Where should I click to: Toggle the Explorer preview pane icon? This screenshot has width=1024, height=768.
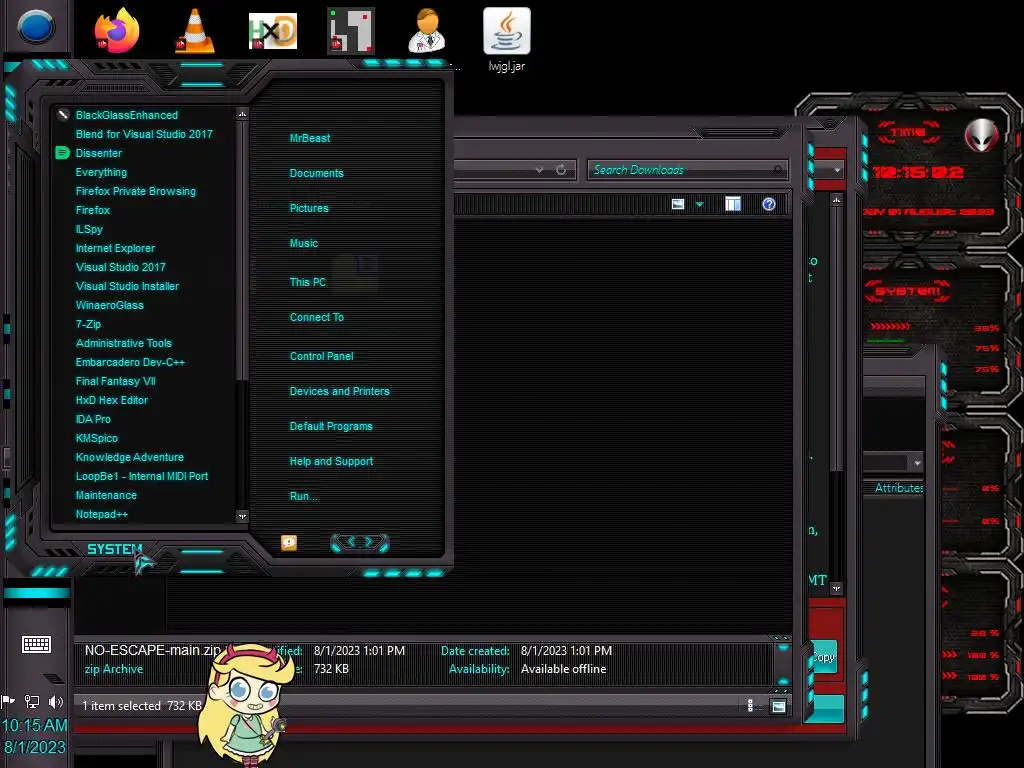[733, 204]
